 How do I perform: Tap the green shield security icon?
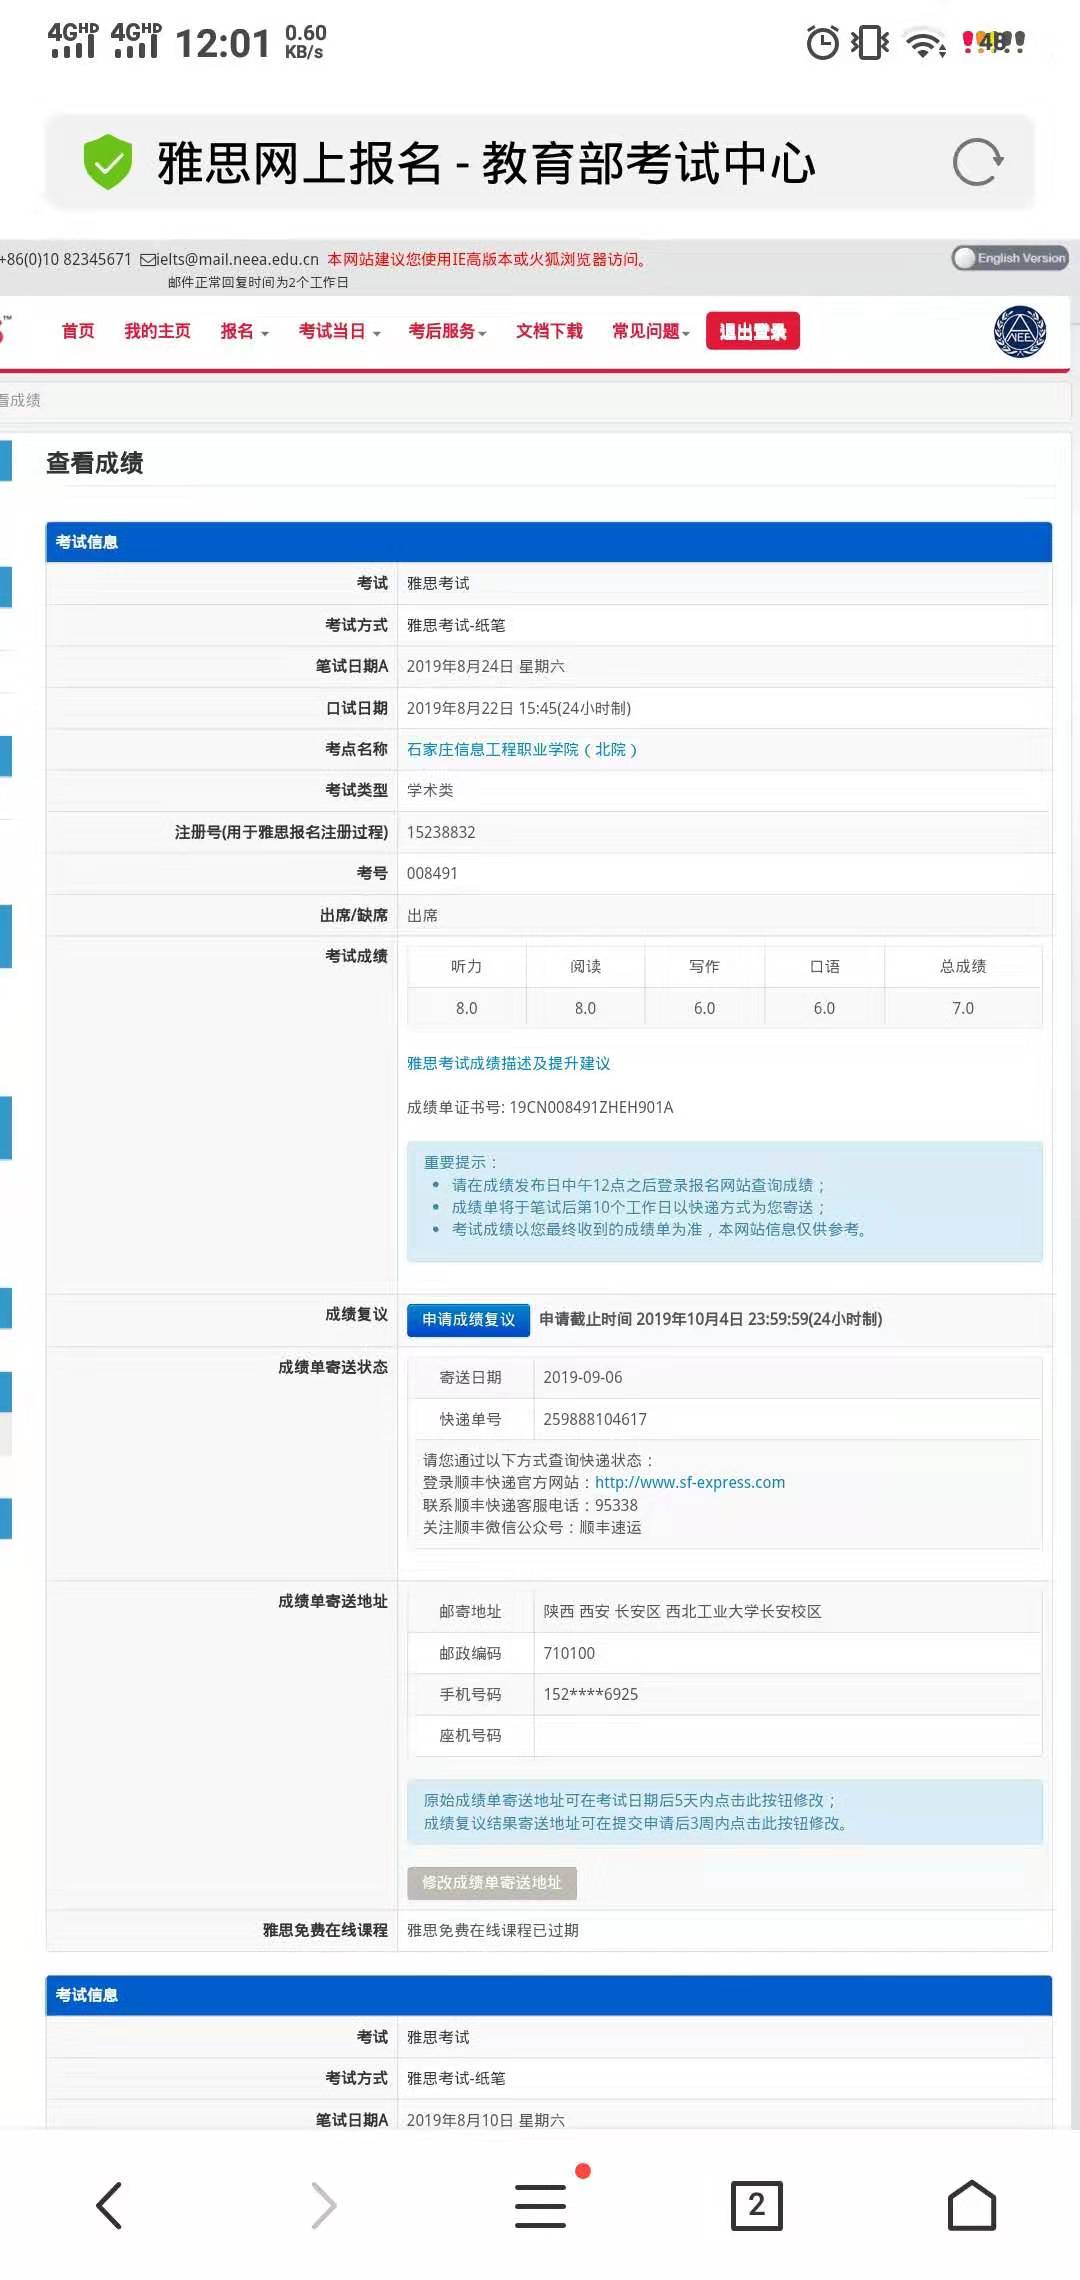[x=108, y=162]
